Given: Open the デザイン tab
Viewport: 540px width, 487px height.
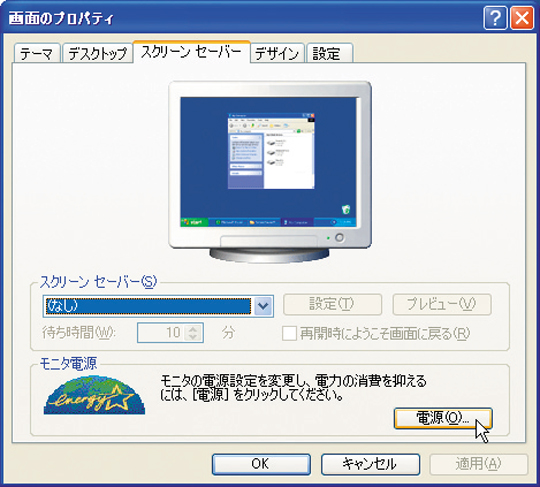Looking at the screenshot, I should 277,53.
